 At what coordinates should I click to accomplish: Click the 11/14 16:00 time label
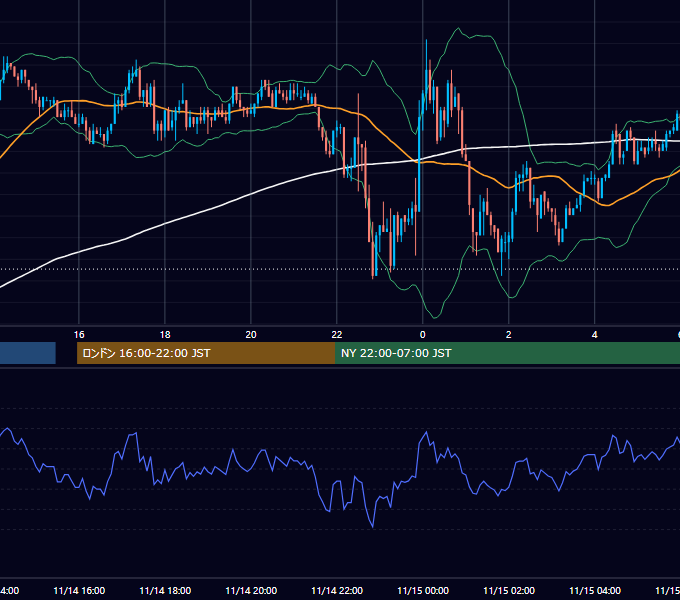[x=79, y=591]
